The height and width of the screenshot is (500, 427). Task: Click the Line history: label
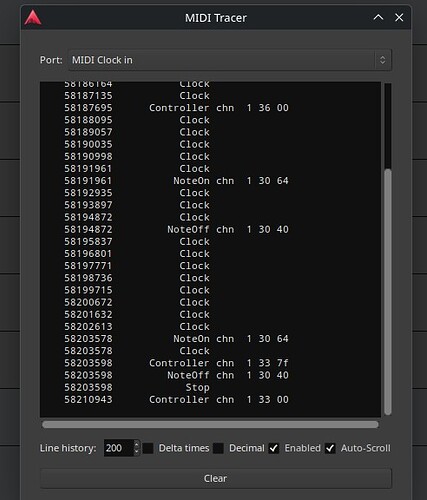pyautogui.click(x=68, y=448)
